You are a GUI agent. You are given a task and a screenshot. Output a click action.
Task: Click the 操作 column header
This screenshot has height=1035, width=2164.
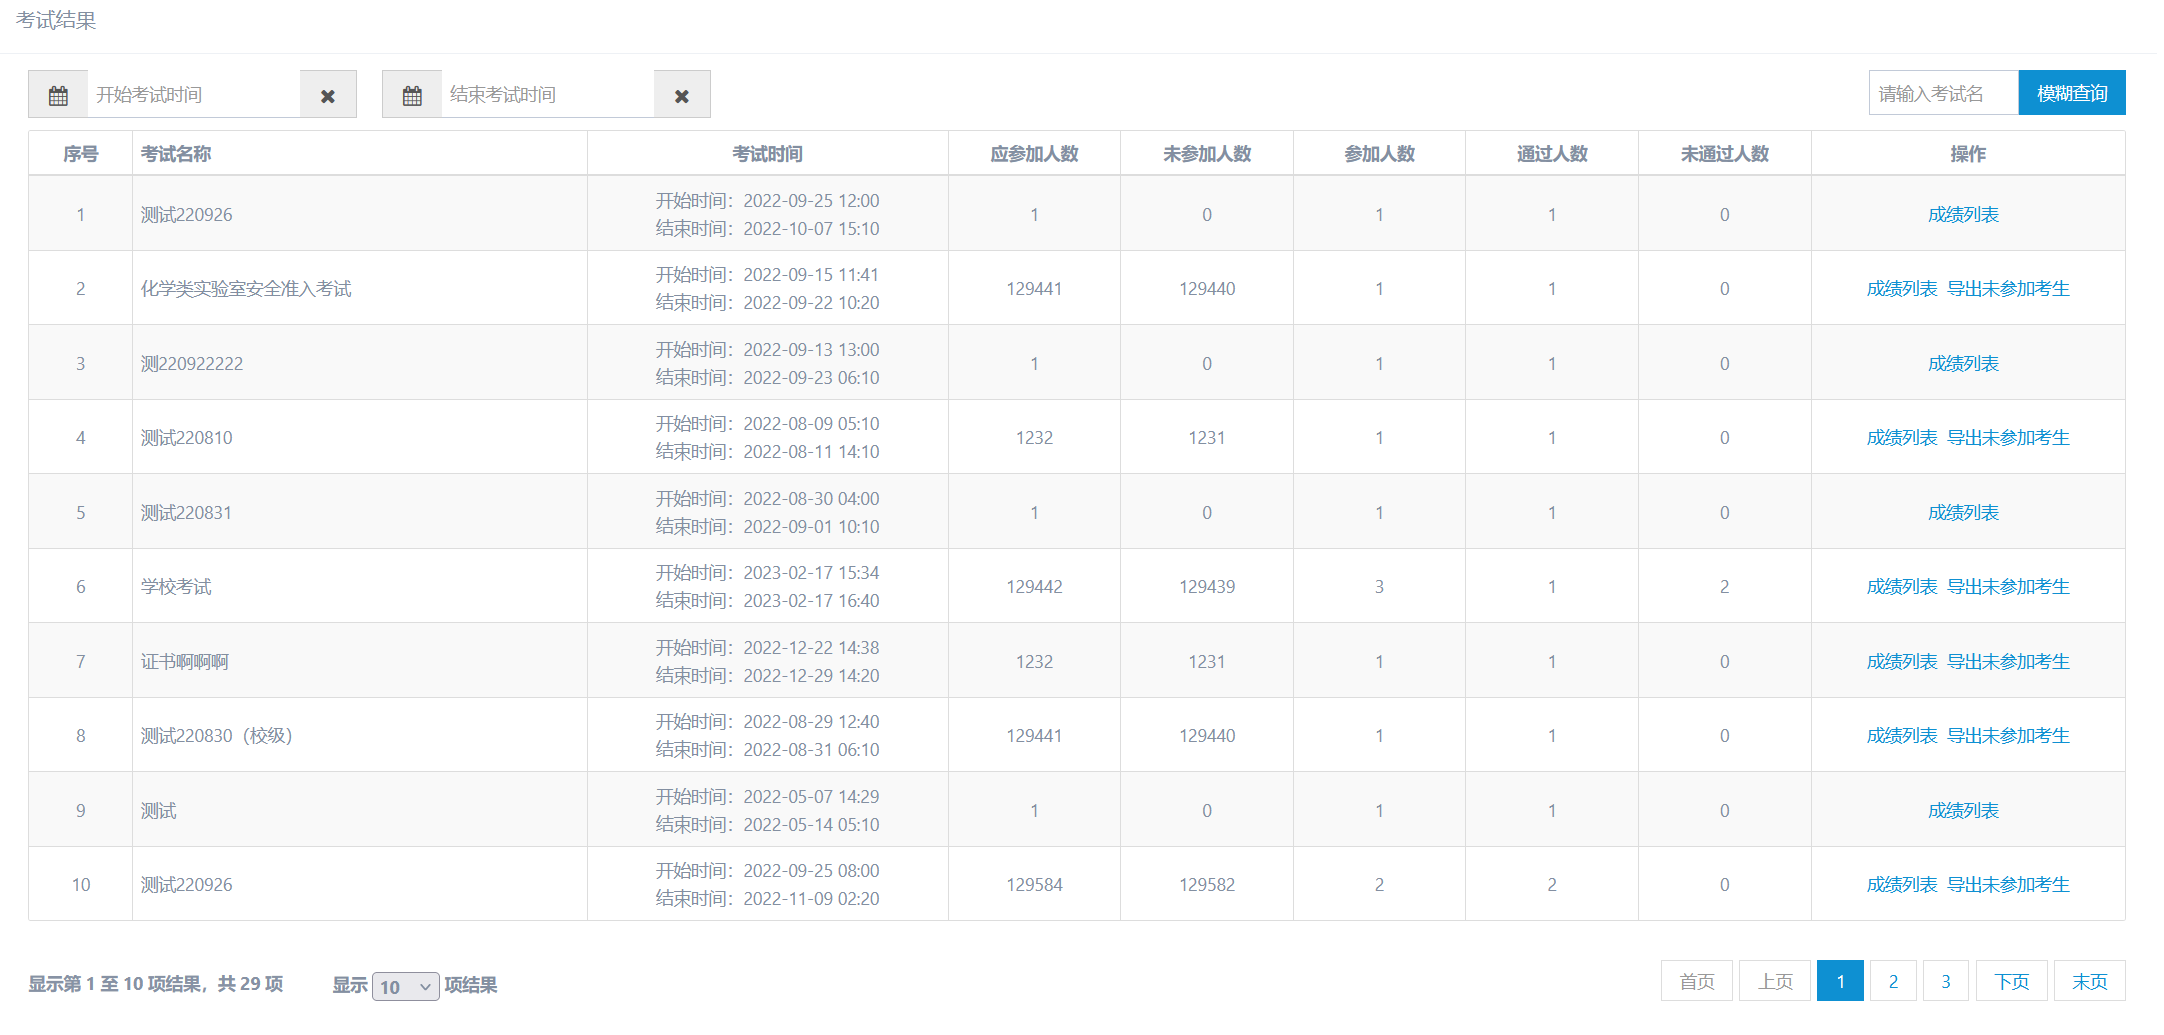tap(1968, 154)
